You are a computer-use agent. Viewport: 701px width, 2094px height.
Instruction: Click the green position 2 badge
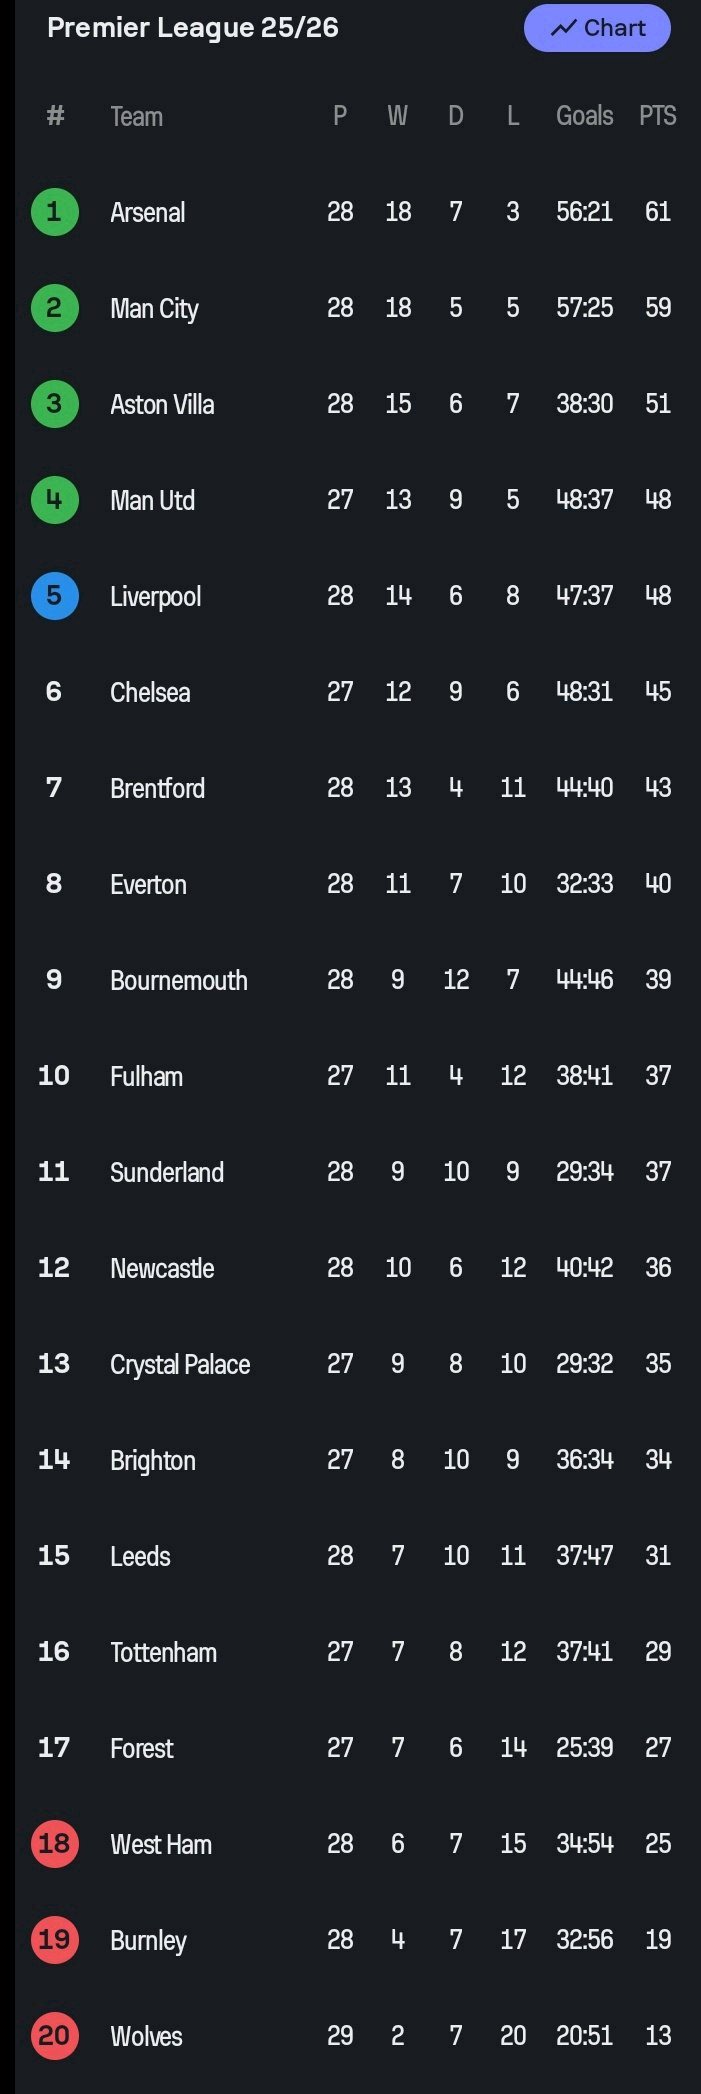[x=54, y=308]
